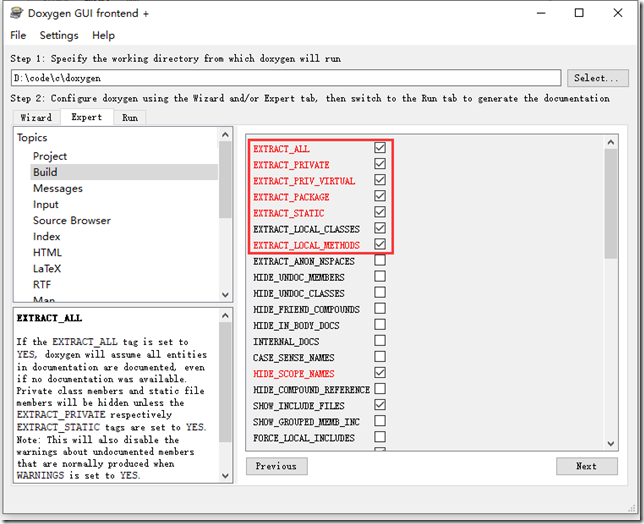Click the Previous button
This screenshot has width=644, height=524.
click(276, 466)
